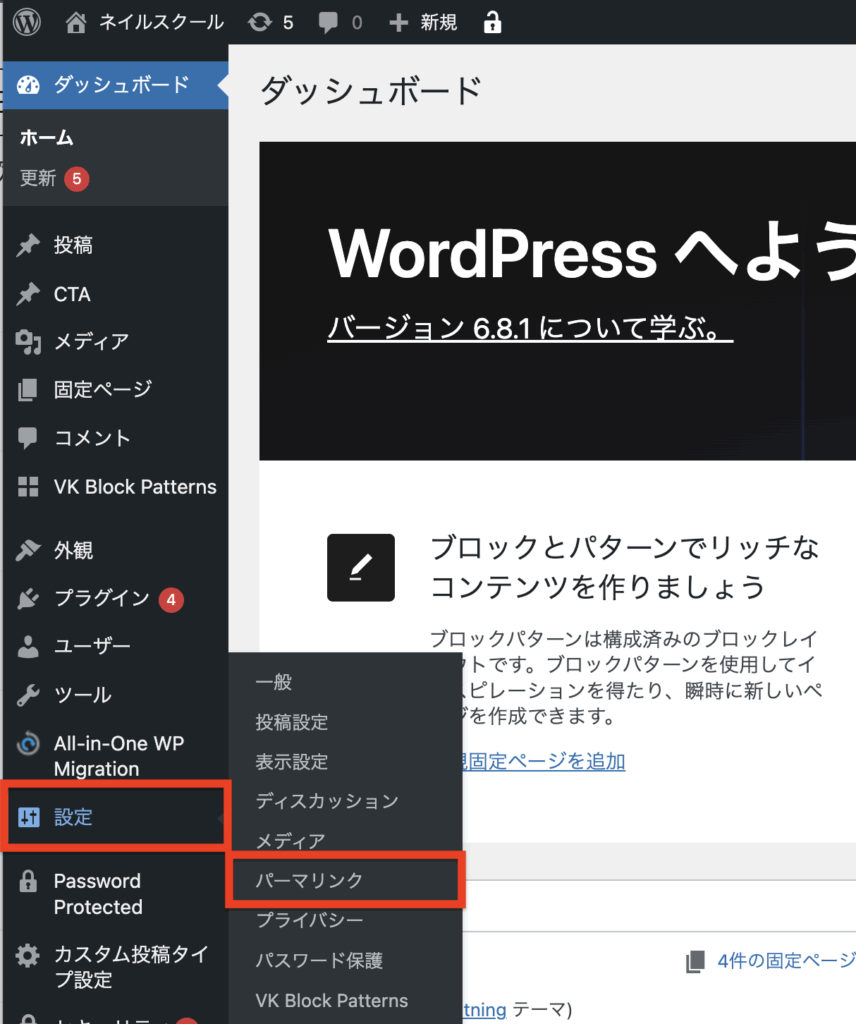Screen dimensions: 856x1024
Task: Click the 固定ページを追加 link
Action: pos(543,761)
